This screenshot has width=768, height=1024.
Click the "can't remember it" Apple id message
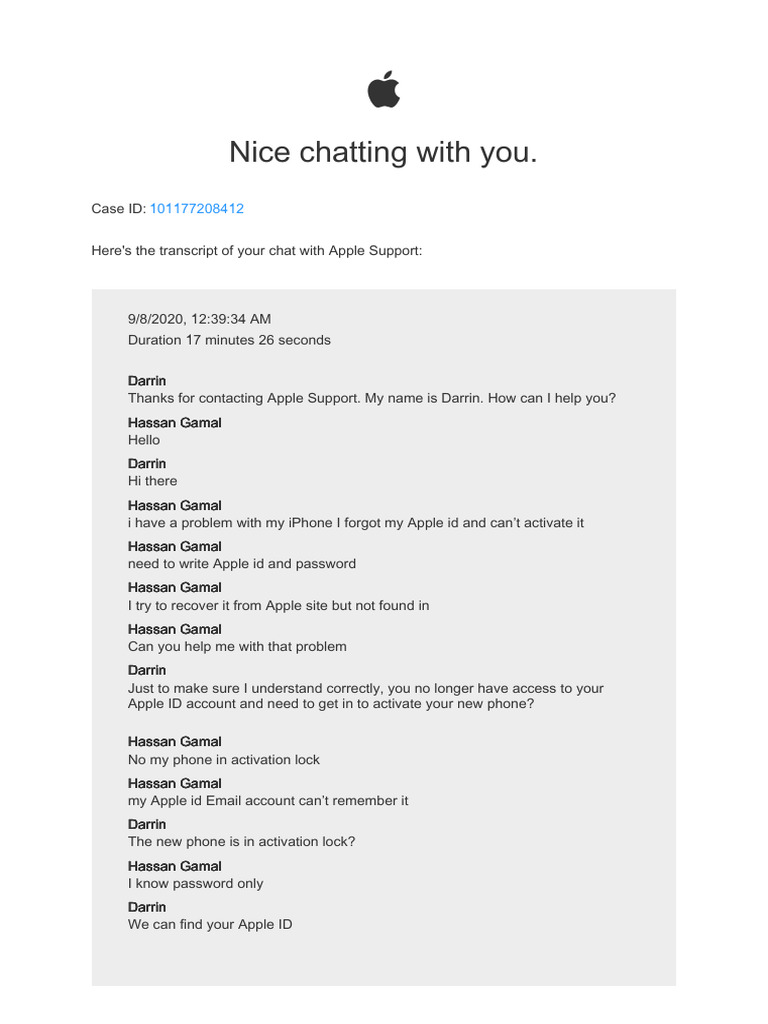(268, 801)
